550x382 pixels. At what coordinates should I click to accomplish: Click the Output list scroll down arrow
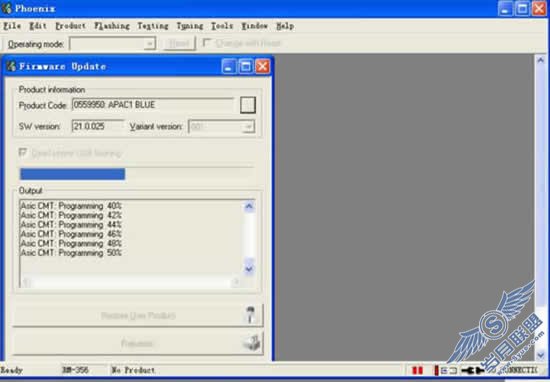249,269
